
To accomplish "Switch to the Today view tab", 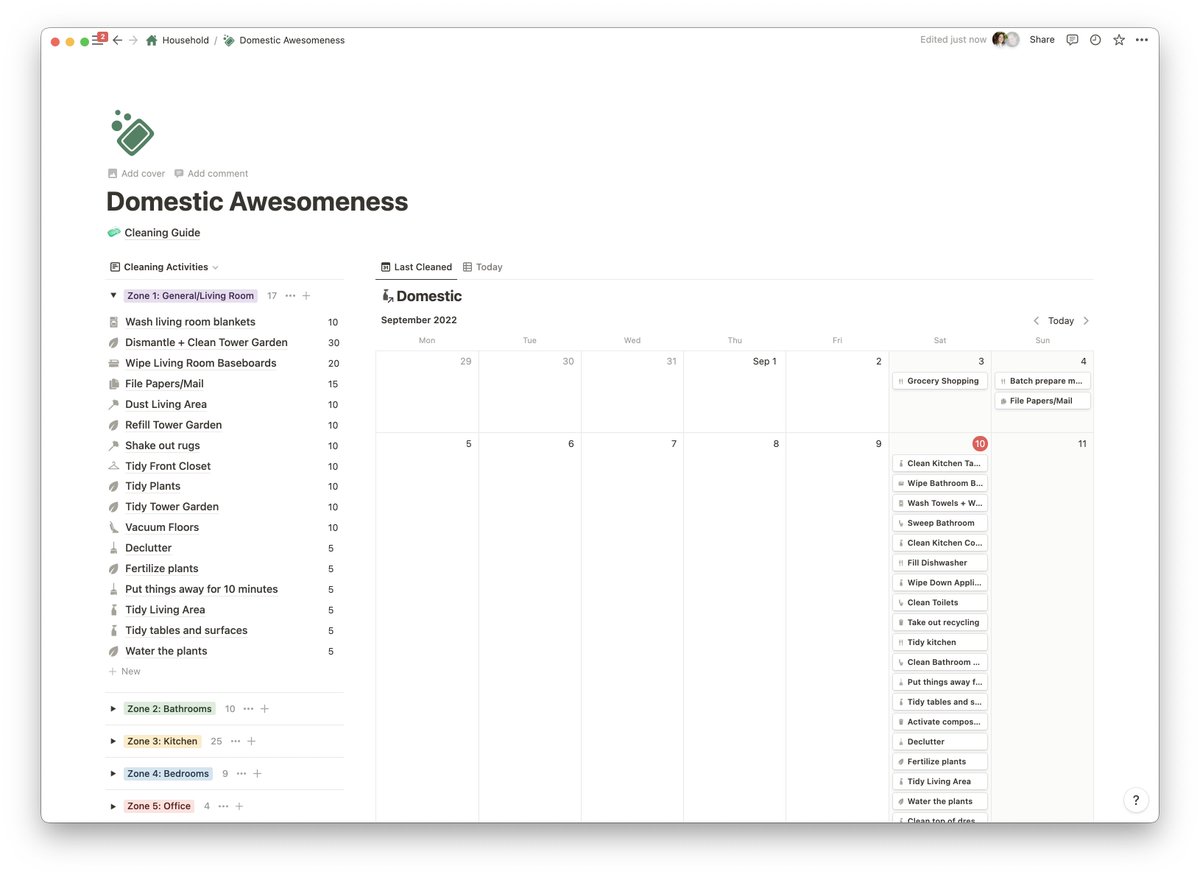I will pos(483,267).
